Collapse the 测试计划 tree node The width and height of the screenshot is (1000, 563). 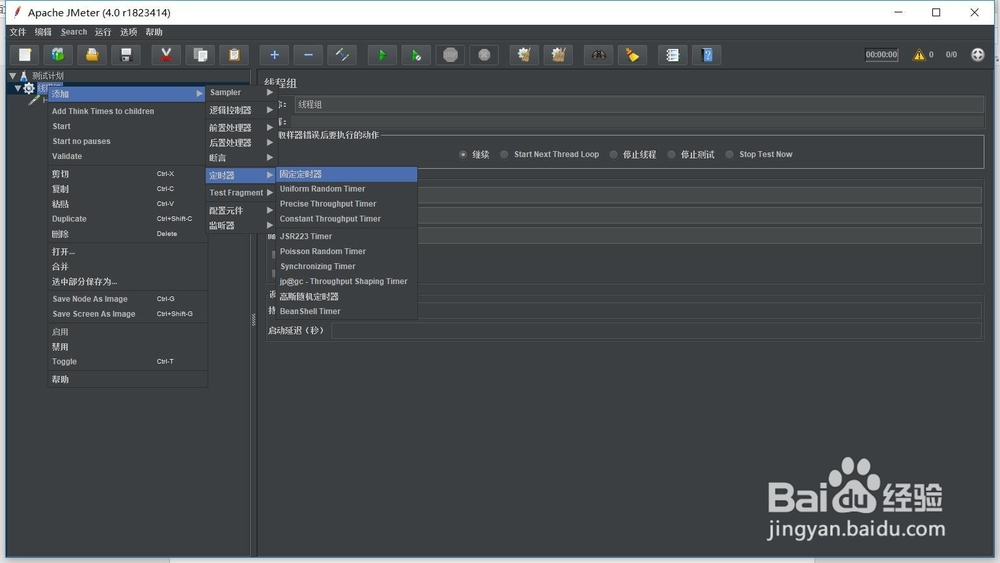pos(12,76)
